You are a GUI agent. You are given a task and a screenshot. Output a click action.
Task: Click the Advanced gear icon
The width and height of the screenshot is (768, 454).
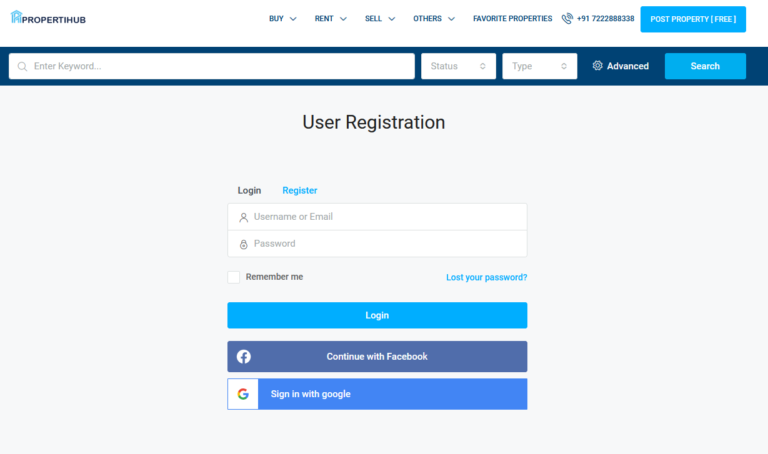click(597, 66)
